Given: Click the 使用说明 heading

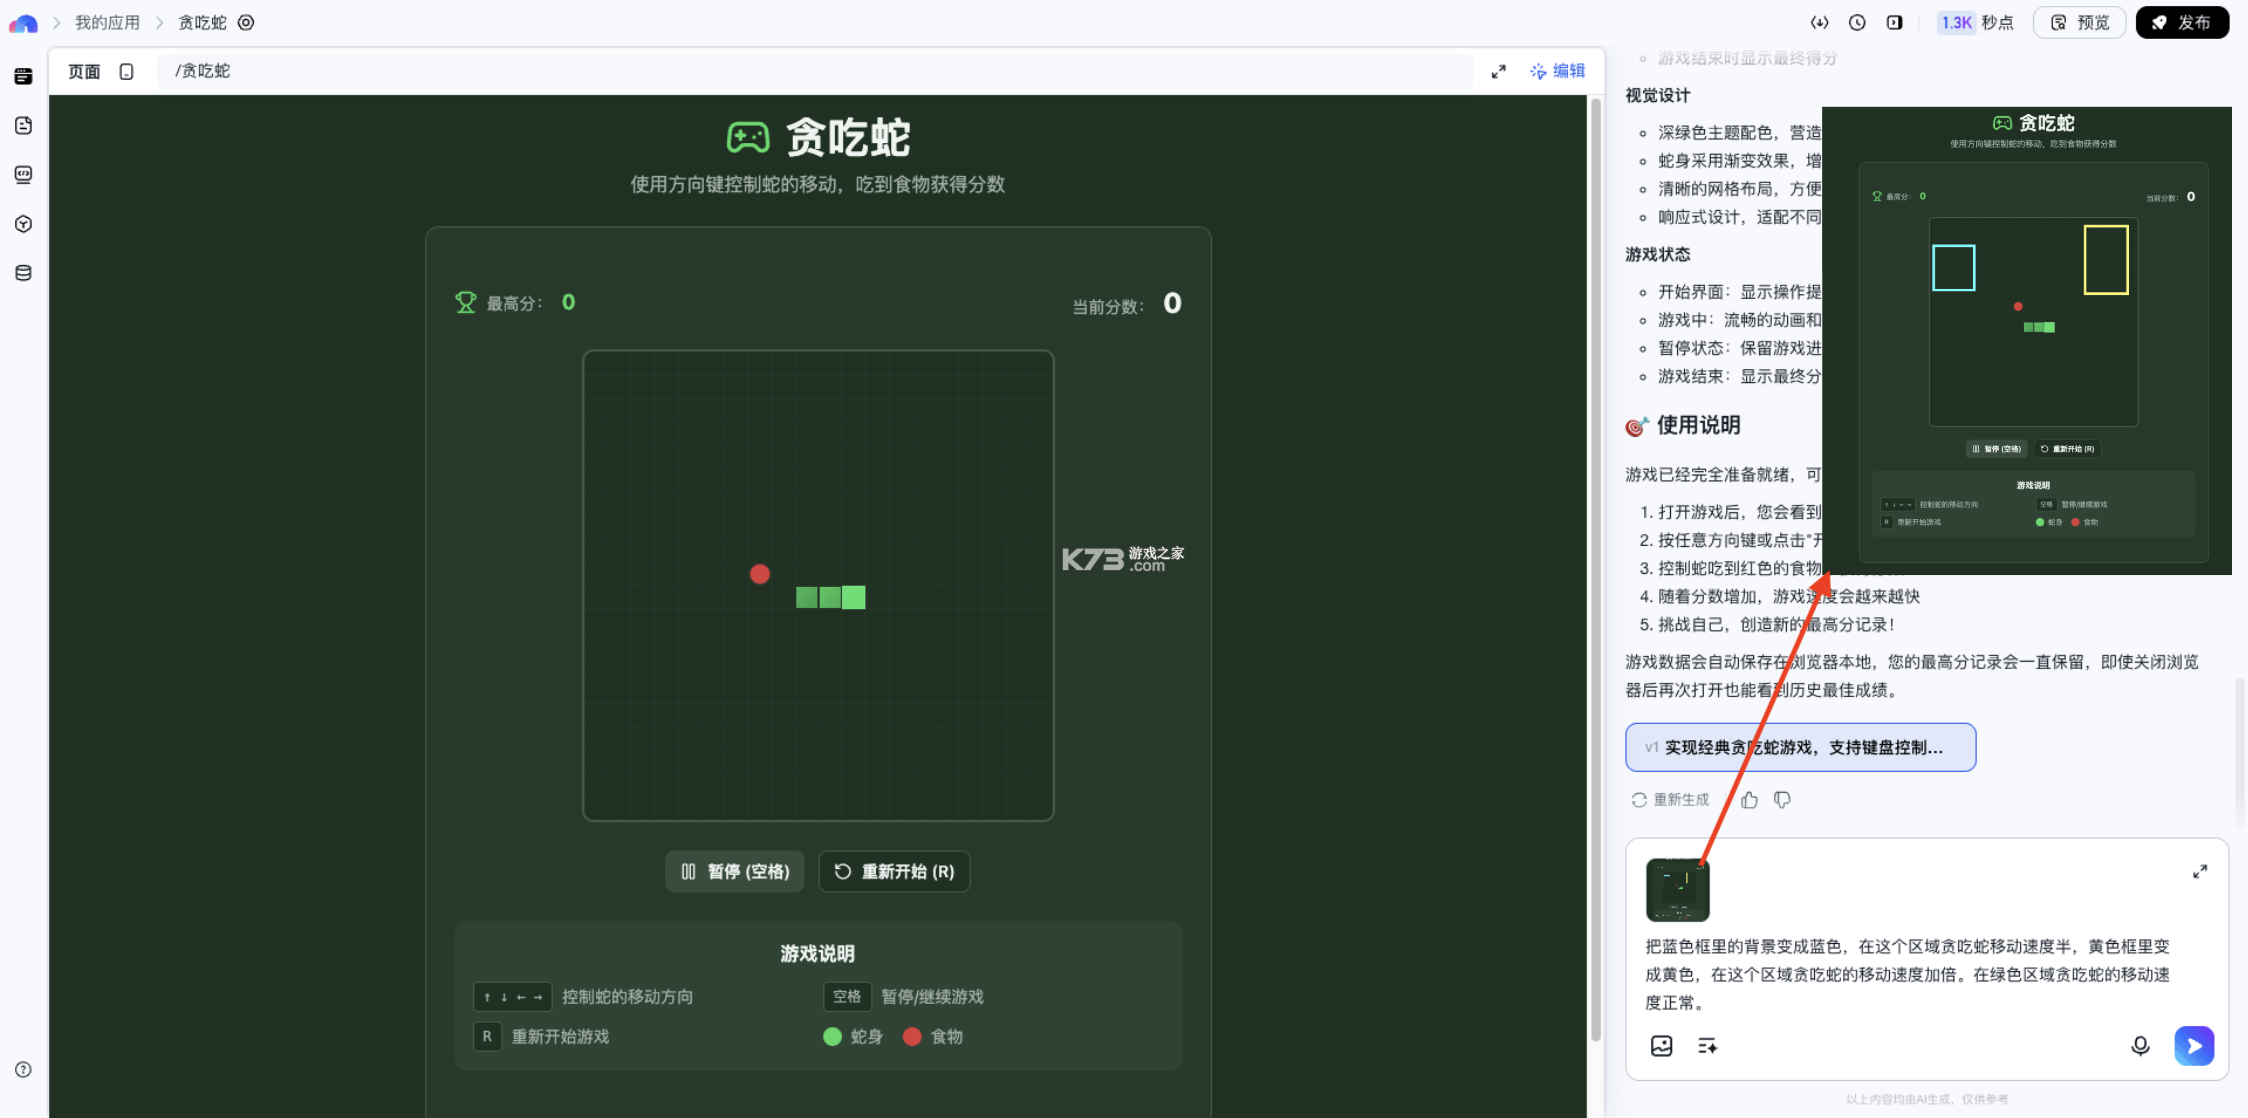Looking at the screenshot, I should coord(1698,425).
